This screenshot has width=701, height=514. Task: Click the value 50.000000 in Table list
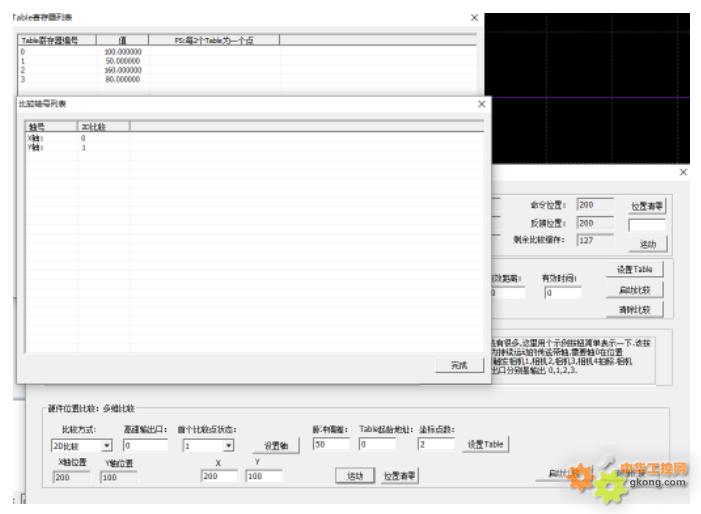point(122,61)
